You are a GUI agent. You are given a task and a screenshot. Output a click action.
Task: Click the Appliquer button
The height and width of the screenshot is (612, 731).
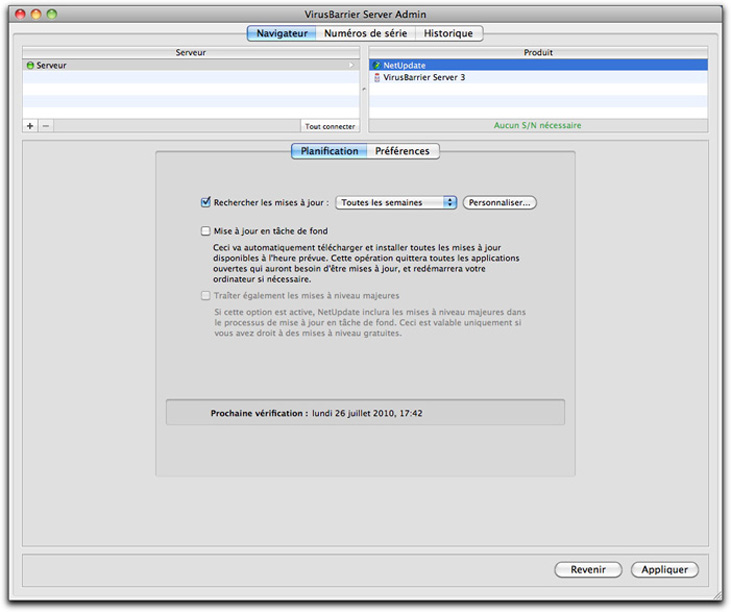point(664,570)
